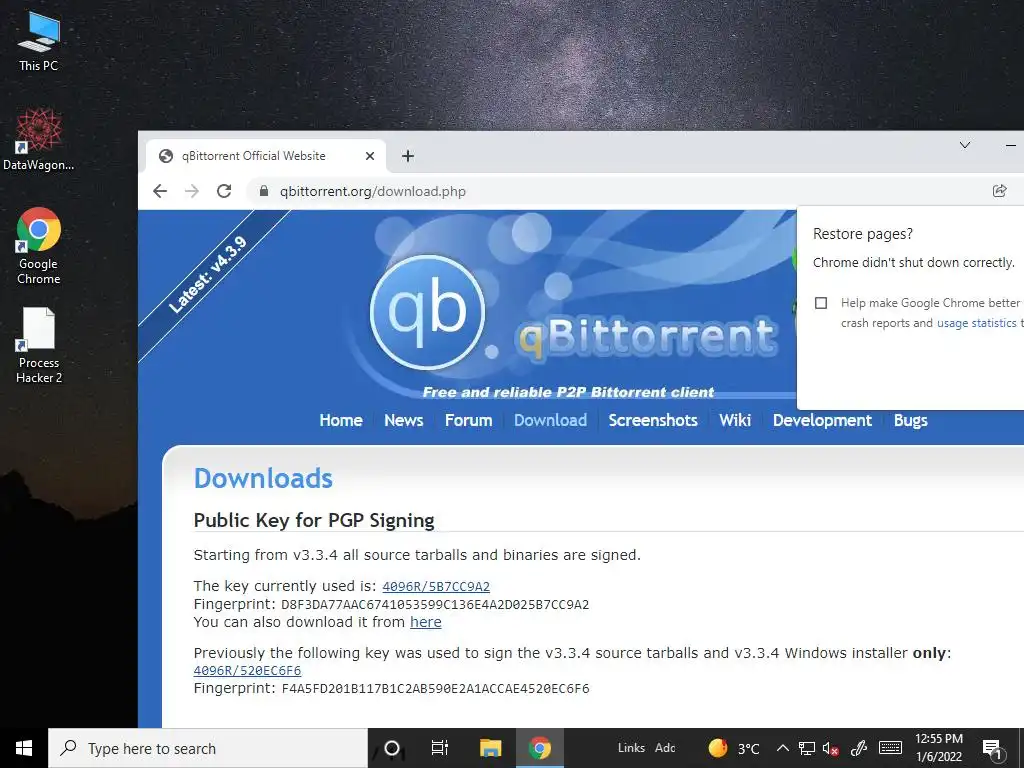Show hidden tray icons with the up chevron
The height and width of the screenshot is (768, 1024).
[x=782, y=748]
